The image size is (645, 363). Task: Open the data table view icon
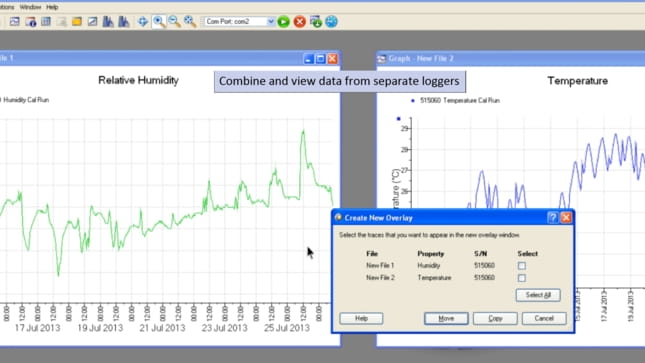pyautogui.click(x=46, y=21)
